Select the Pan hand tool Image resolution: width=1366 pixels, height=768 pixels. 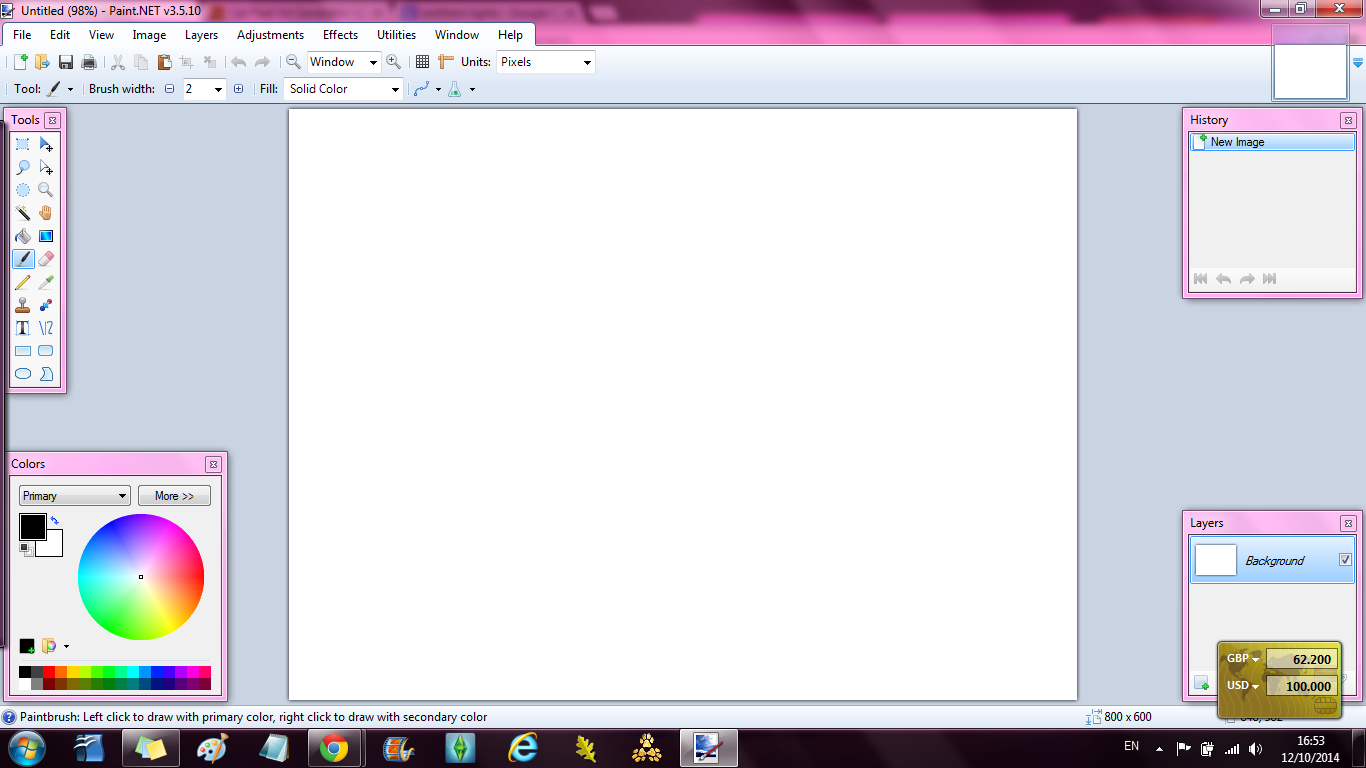pyautogui.click(x=46, y=213)
